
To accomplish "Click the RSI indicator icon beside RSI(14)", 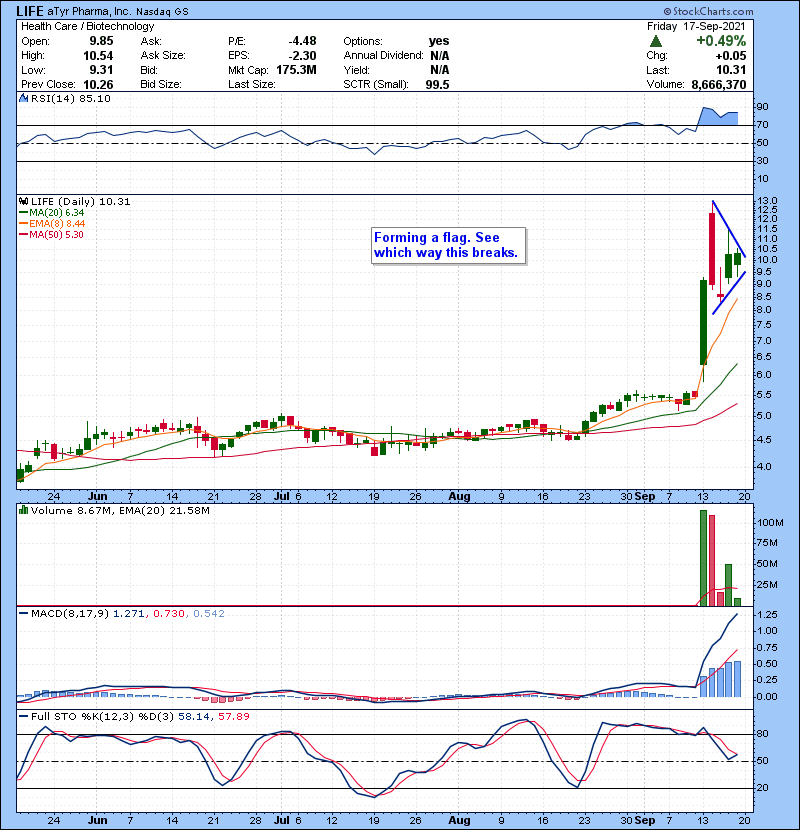I will click(x=23, y=98).
